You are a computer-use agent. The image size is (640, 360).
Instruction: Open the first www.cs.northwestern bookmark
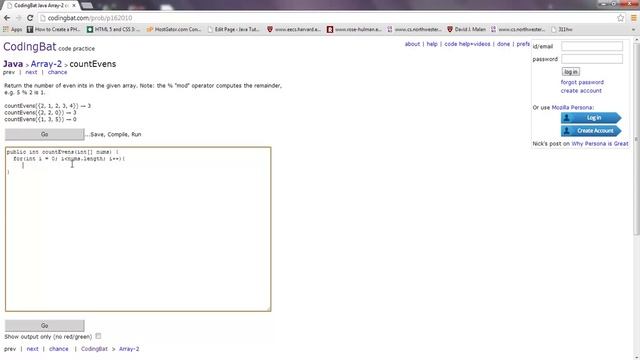pyautogui.click(x=414, y=29)
